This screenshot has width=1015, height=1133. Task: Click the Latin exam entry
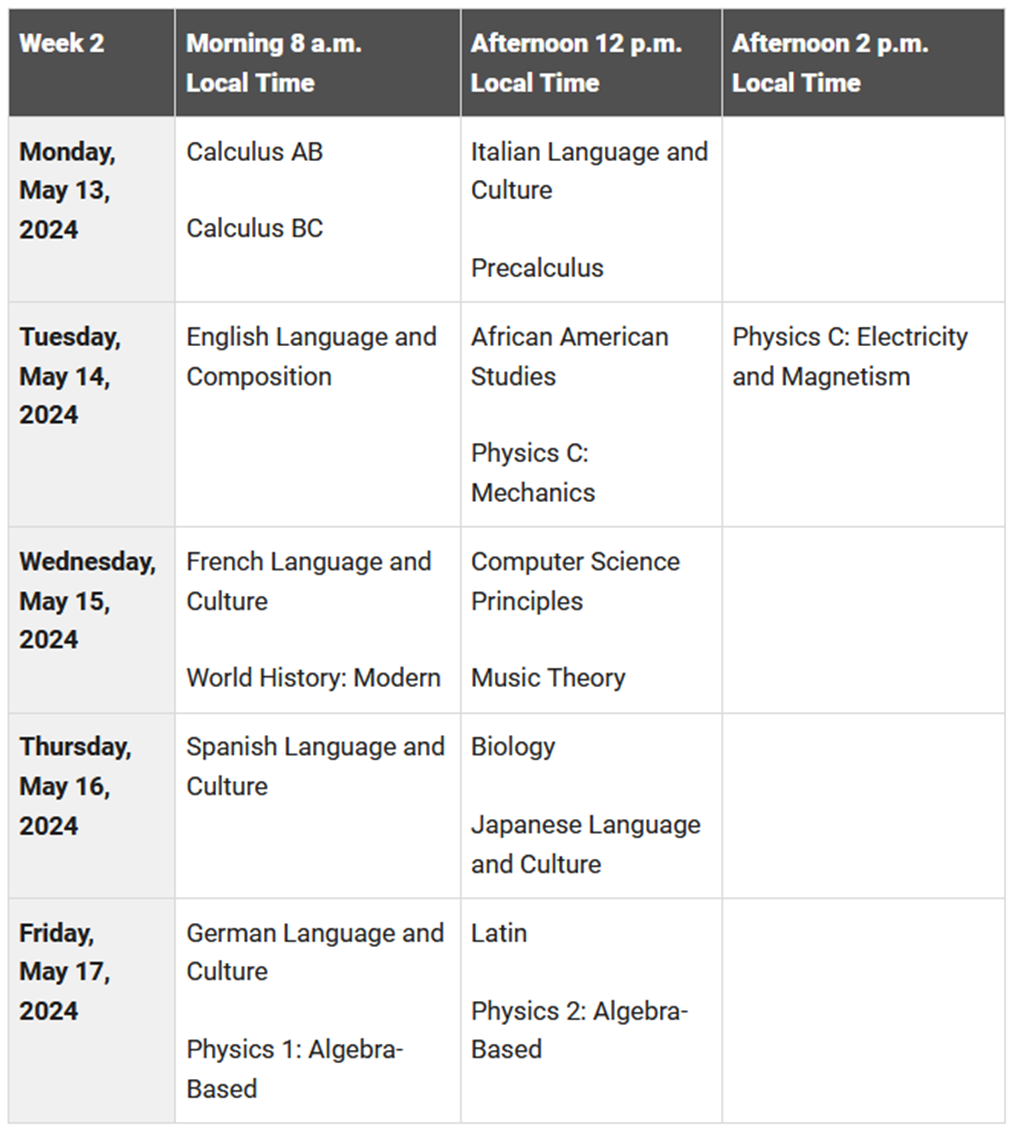498,933
